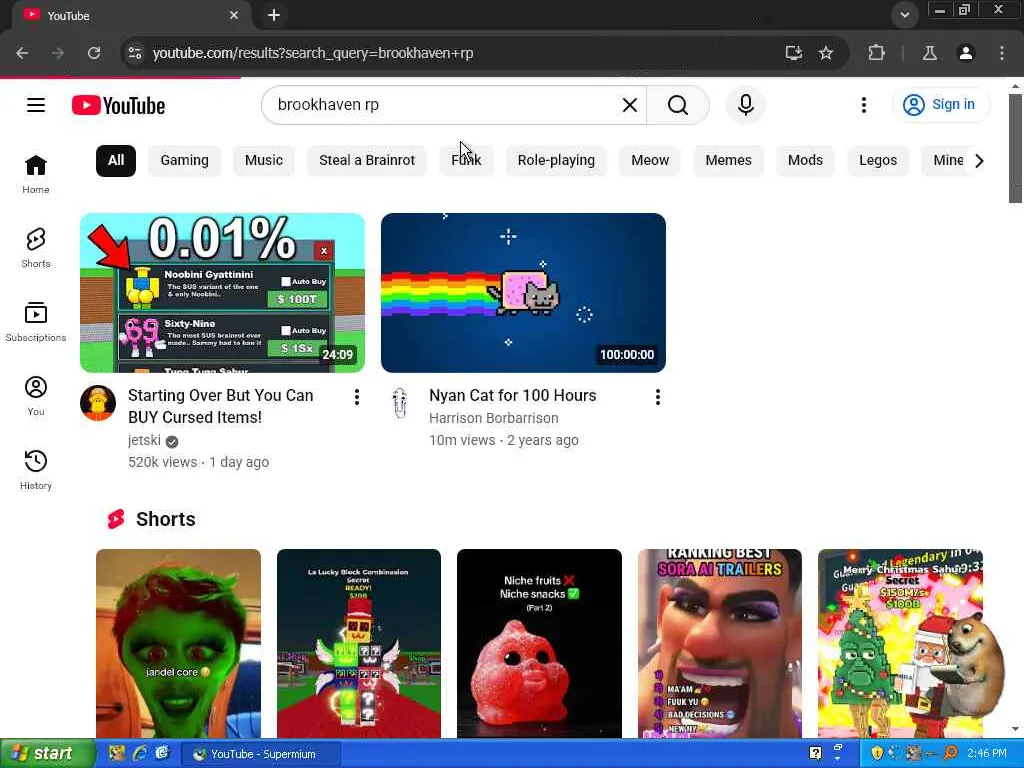Open the Ranking Best Sora AI Trailers short
This screenshot has height=768, width=1024.
[x=720, y=643]
